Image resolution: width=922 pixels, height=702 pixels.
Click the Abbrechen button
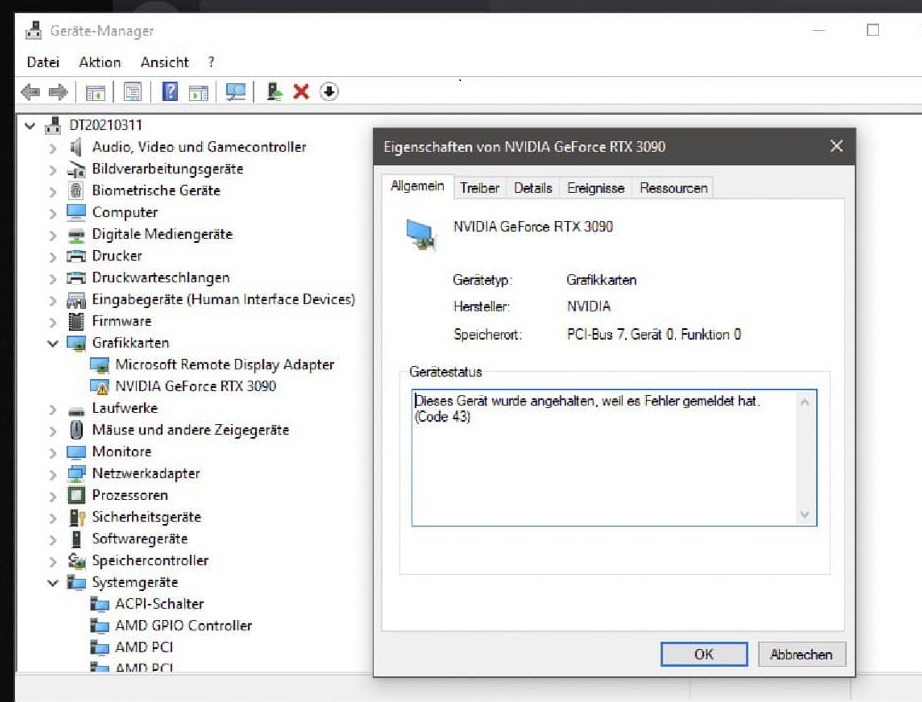[801, 654]
